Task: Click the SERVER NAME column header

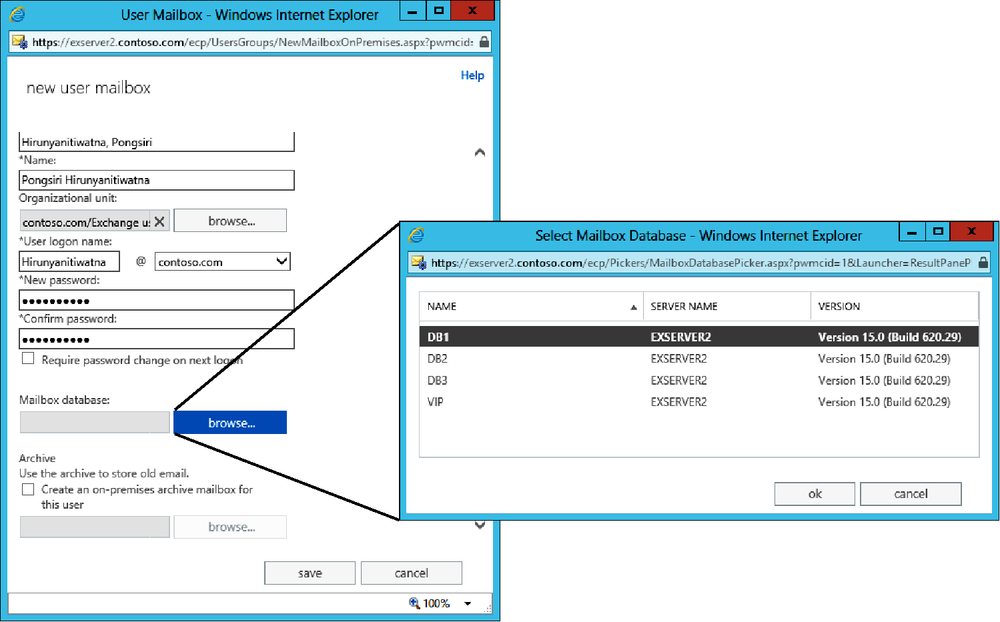Action: (727, 306)
